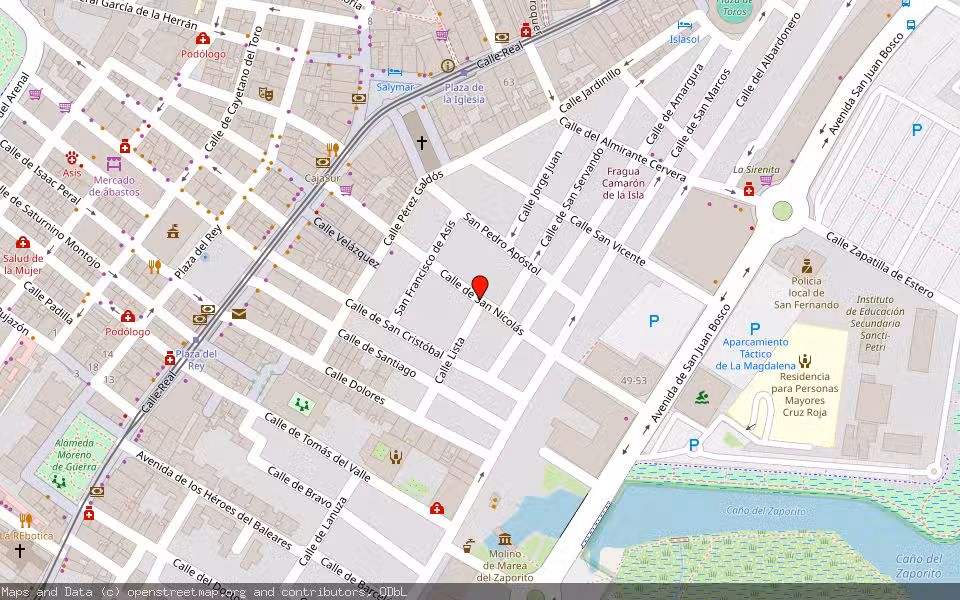Click the Calle Pérez Galdós label

[x=413, y=209]
